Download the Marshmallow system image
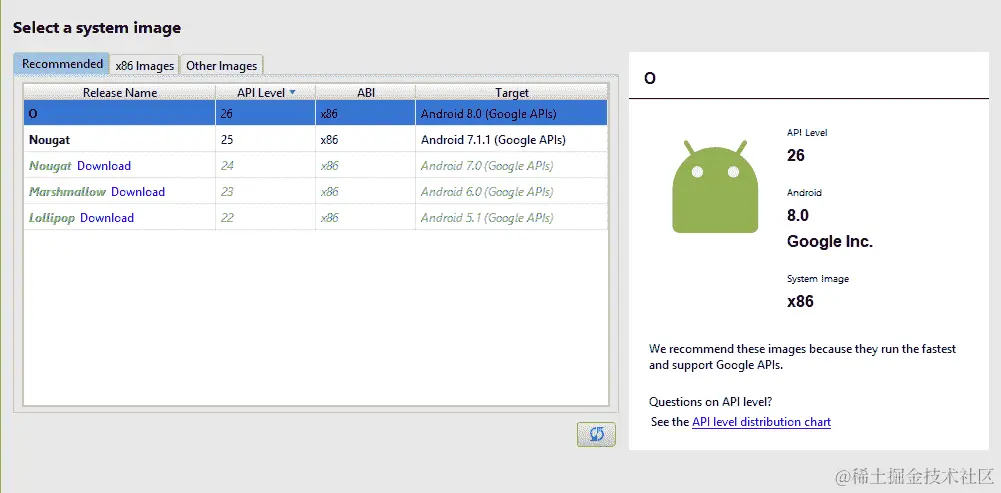 tap(138, 192)
